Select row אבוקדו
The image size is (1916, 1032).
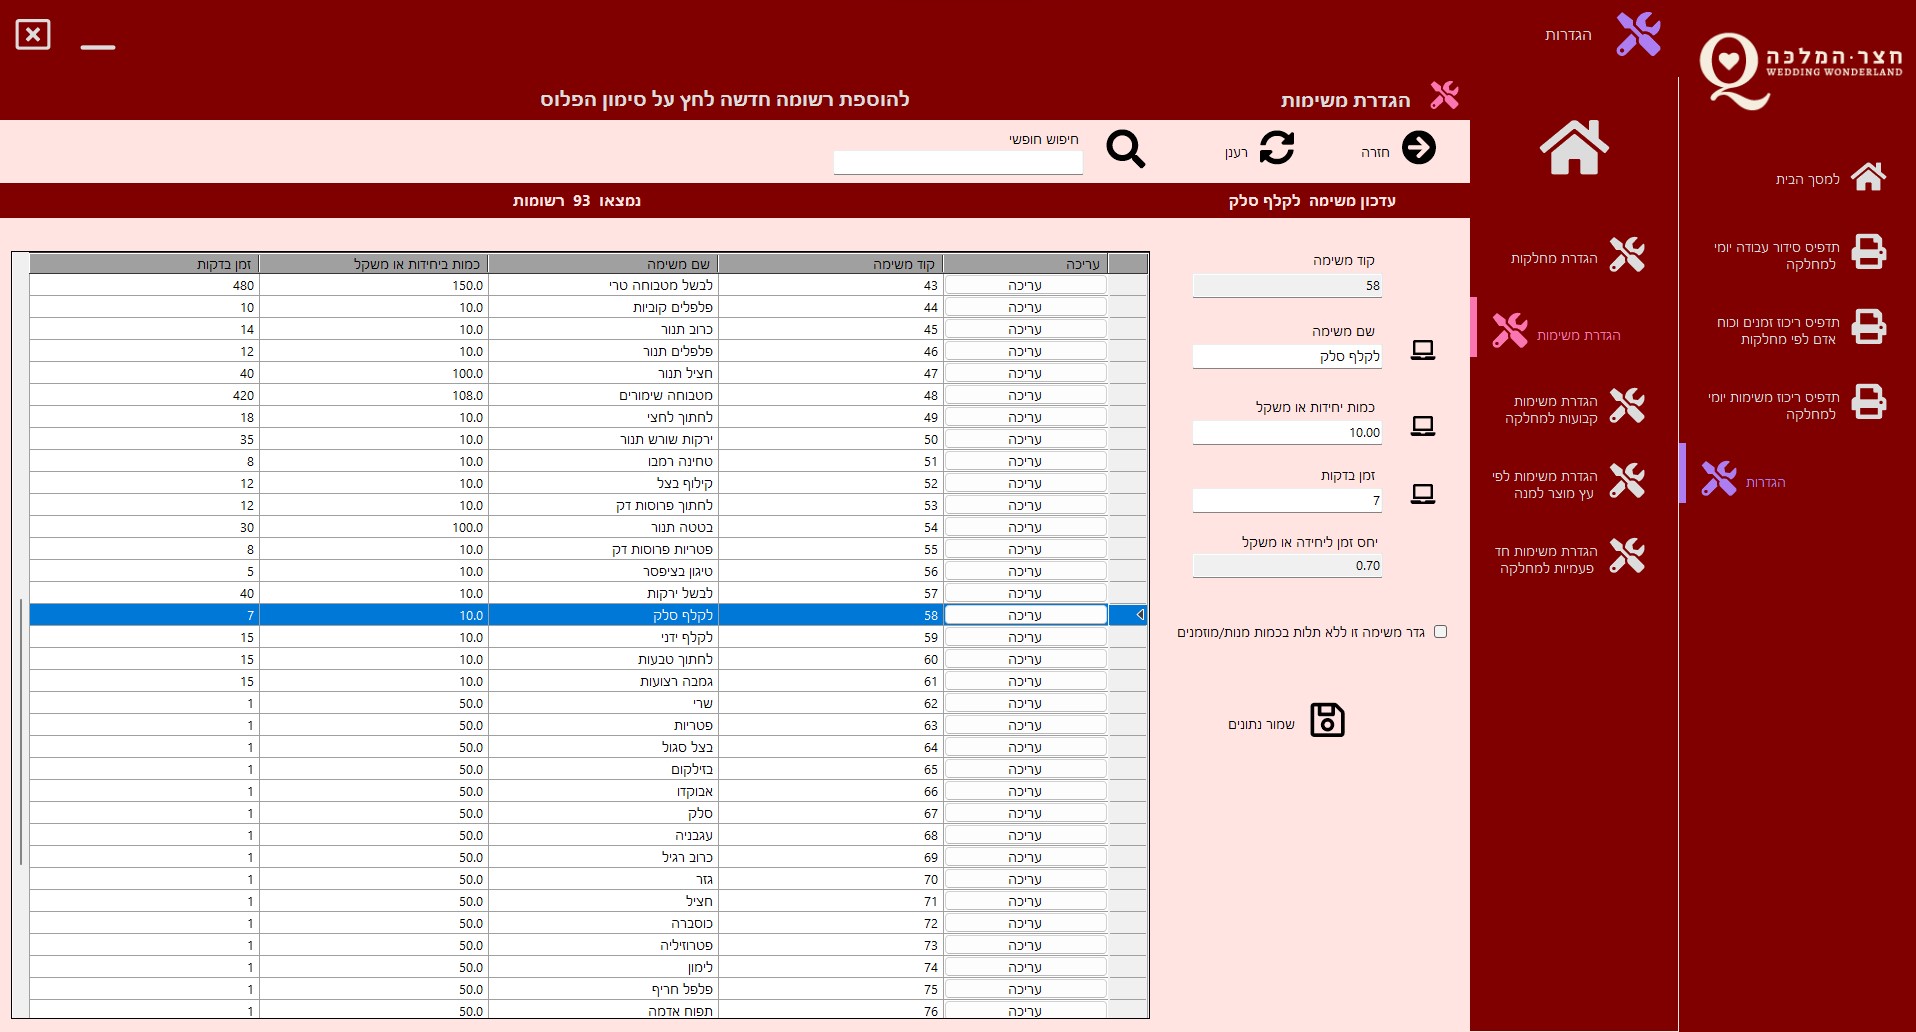[x=589, y=791]
